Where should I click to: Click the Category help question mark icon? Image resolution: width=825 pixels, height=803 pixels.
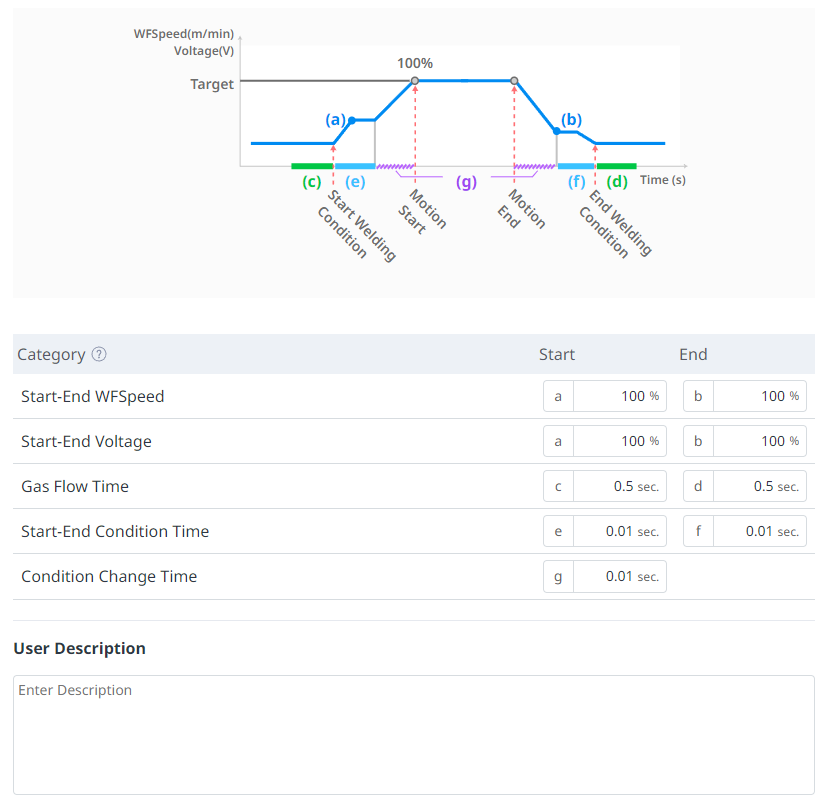[x=99, y=354]
